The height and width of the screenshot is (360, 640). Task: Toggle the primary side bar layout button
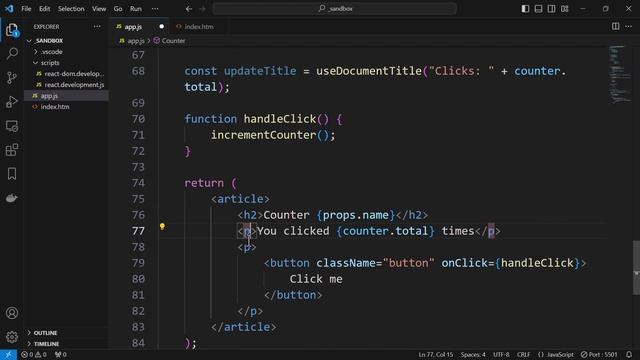[525, 9]
